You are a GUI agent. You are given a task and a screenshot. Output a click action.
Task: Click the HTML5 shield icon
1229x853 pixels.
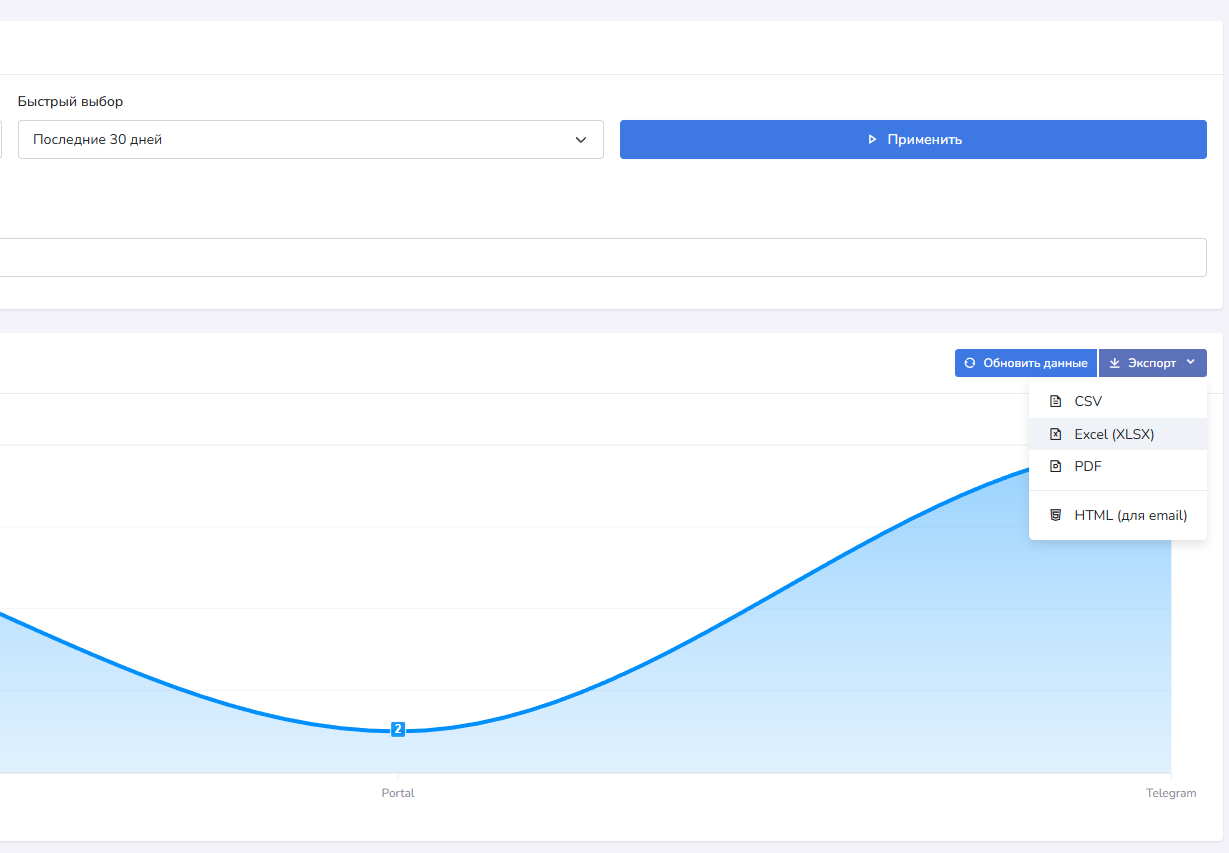(1055, 516)
